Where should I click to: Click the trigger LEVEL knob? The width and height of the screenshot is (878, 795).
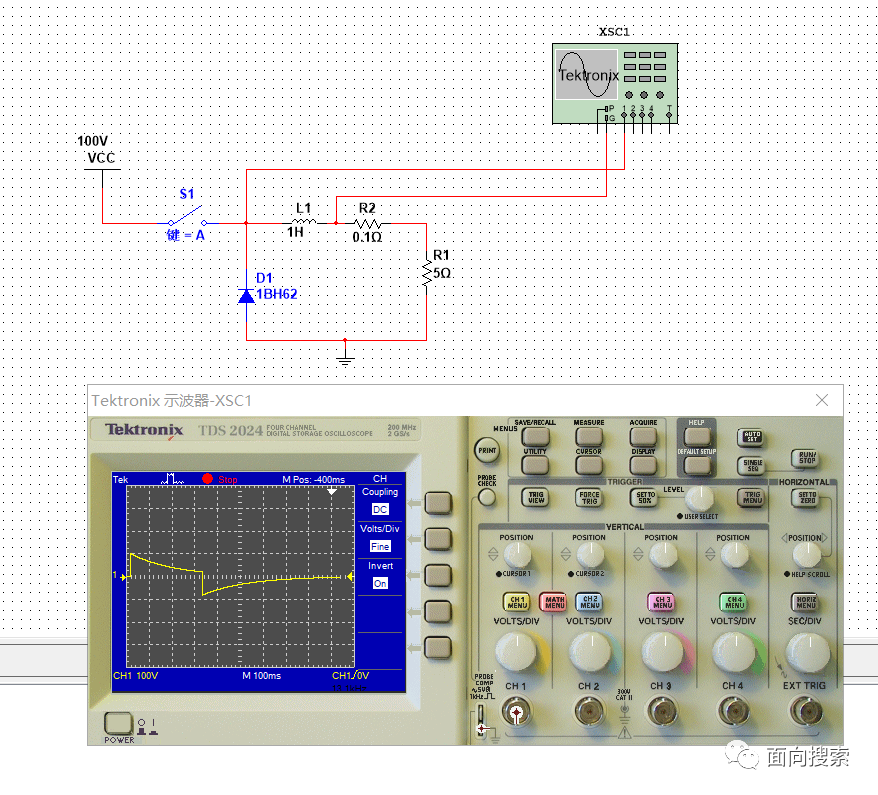coord(699,497)
